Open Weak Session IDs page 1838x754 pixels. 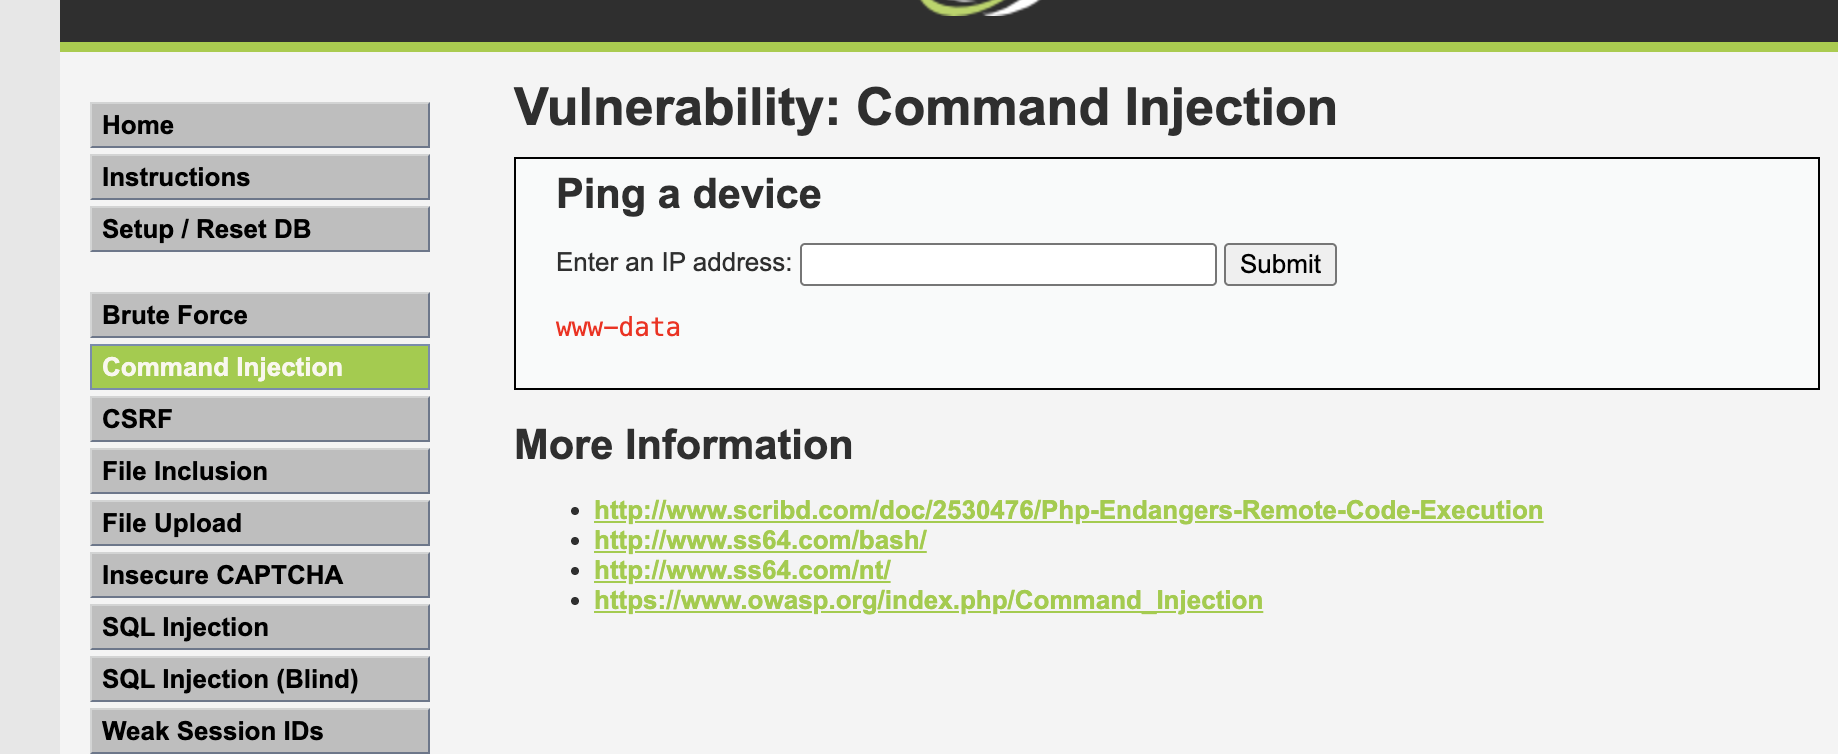pos(260,731)
